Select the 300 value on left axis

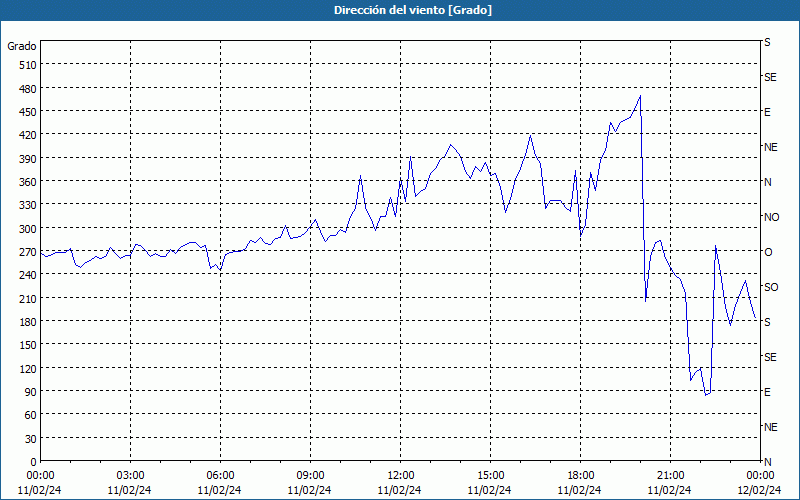click(28, 229)
